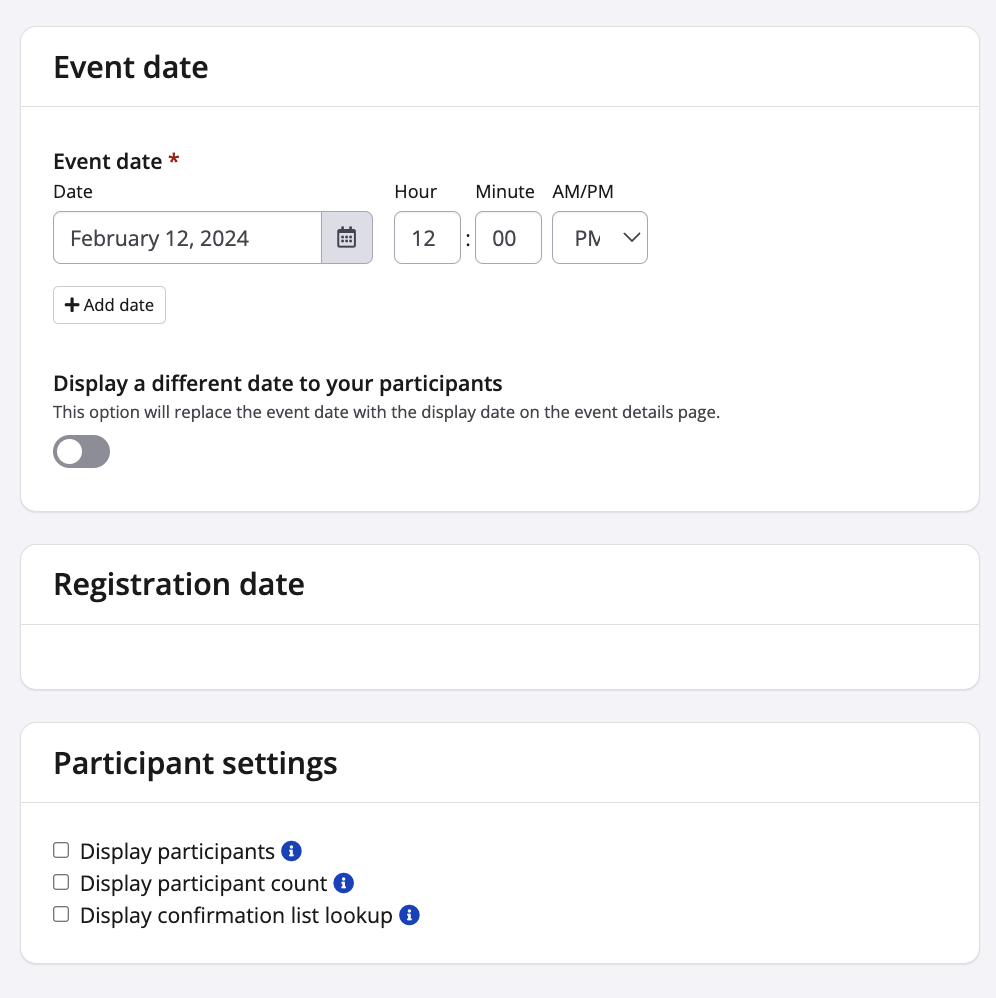Click the Minute label above the field
The width and height of the screenshot is (996, 998).
(505, 191)
